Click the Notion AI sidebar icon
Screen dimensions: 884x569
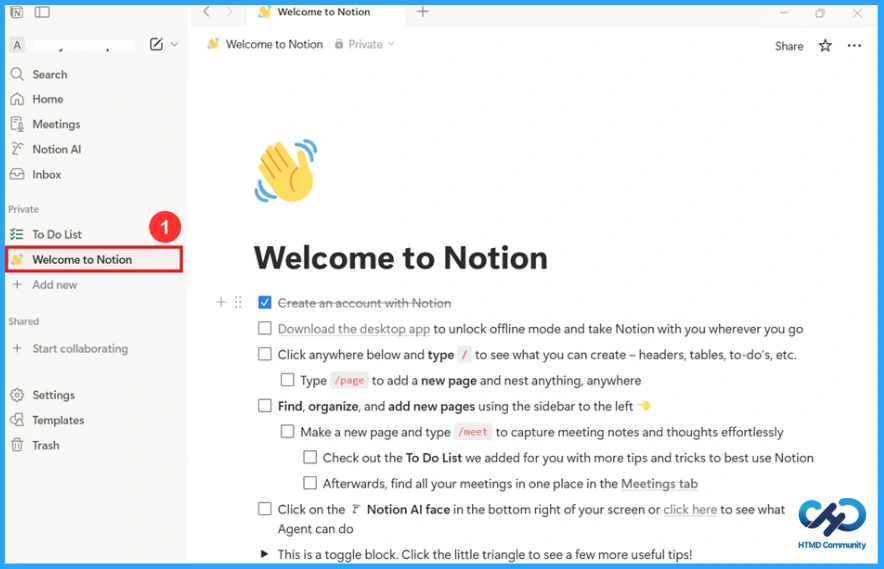(x=17, y=149)
